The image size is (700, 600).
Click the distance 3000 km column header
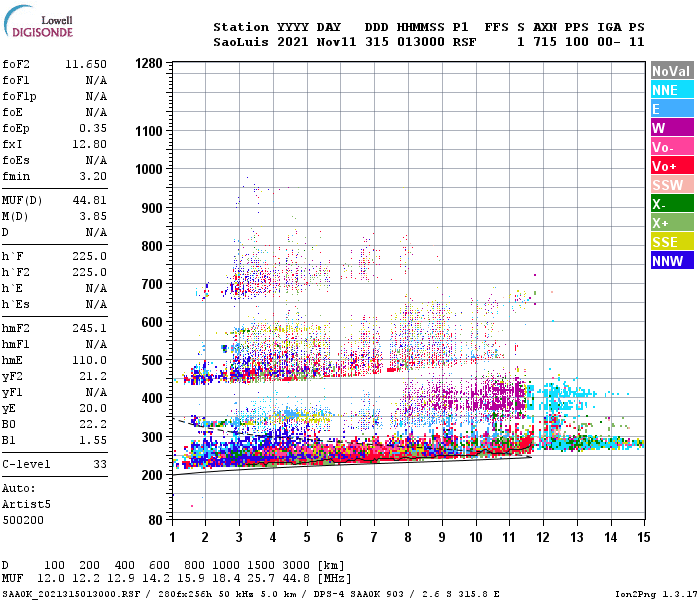point(296,565)
